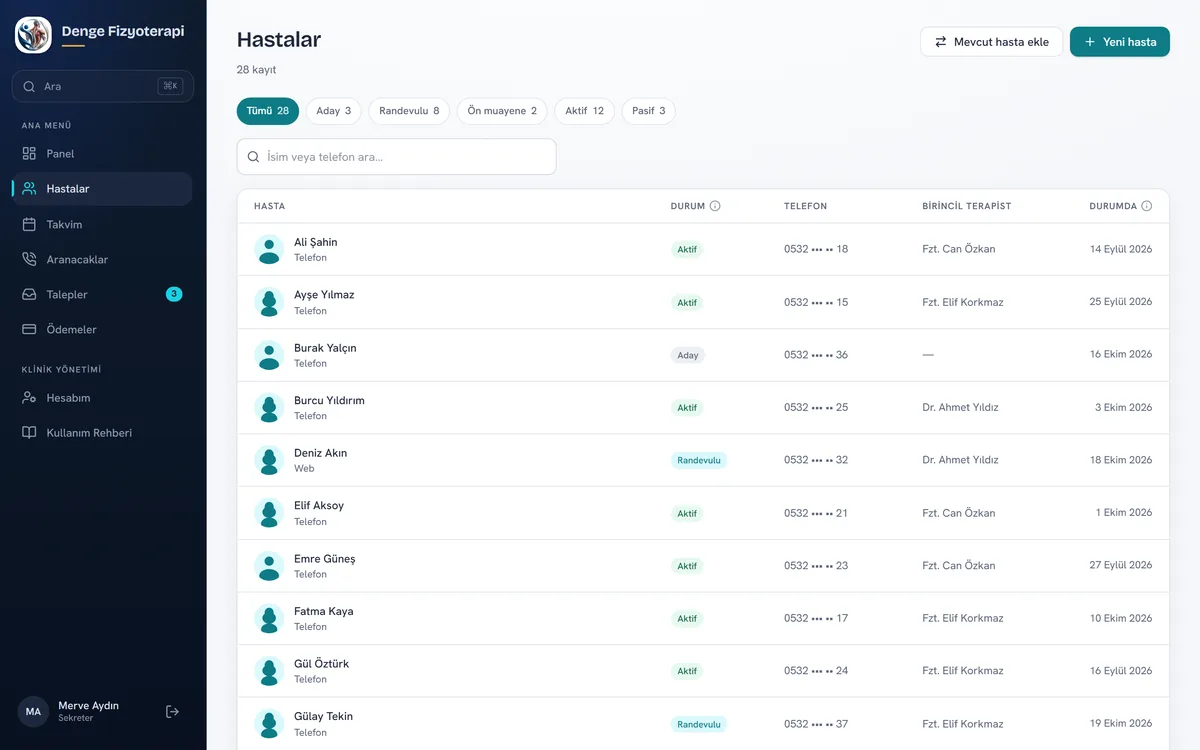Open patient Burcu Yıldırım

[703, 408]
